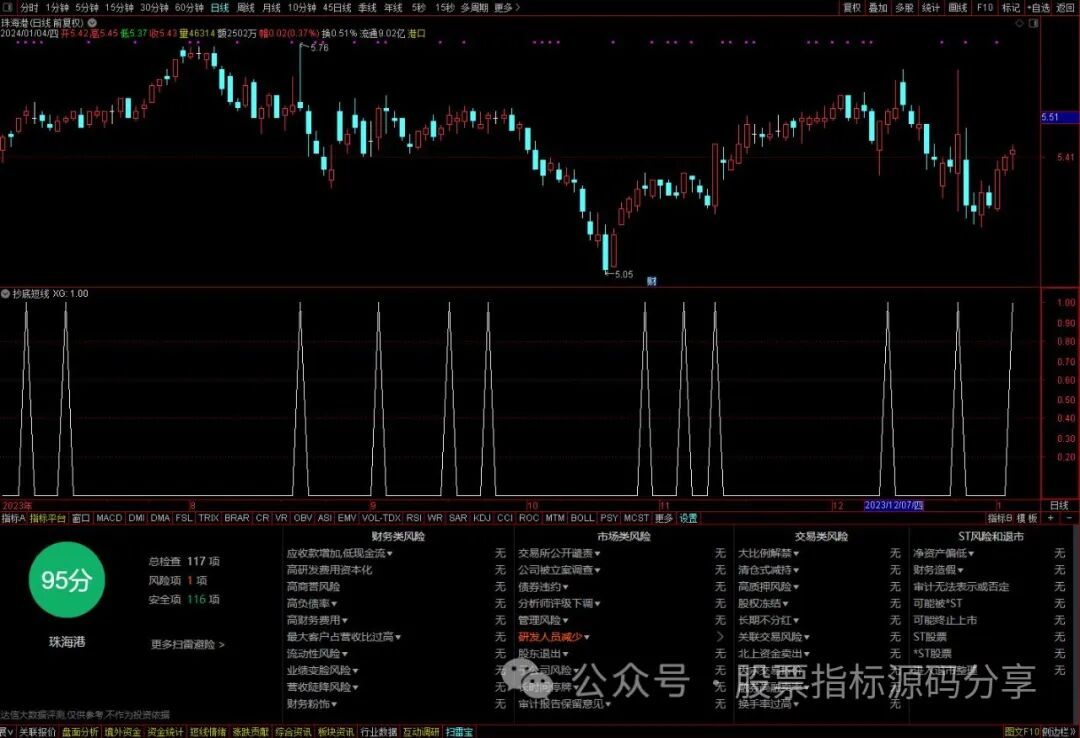Select the BOLL indicator
This screenshot has width=1080, height=738.
click(x=582, y=517)
